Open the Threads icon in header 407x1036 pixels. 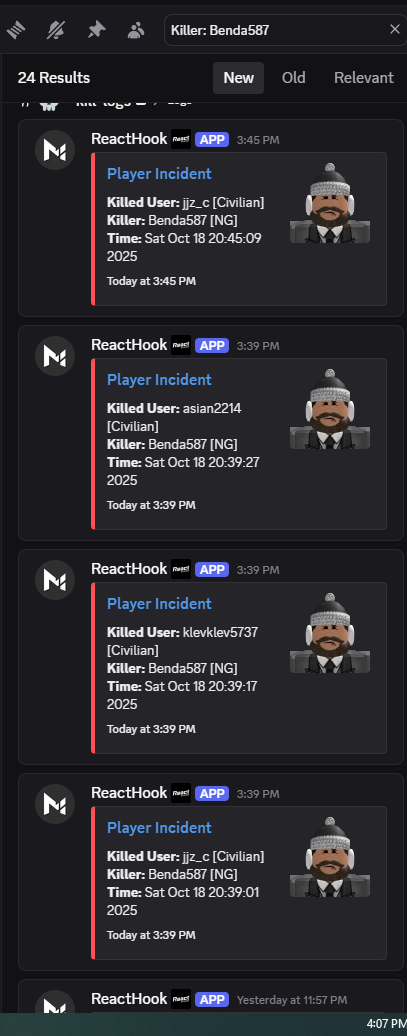click(x=17, y=30)
